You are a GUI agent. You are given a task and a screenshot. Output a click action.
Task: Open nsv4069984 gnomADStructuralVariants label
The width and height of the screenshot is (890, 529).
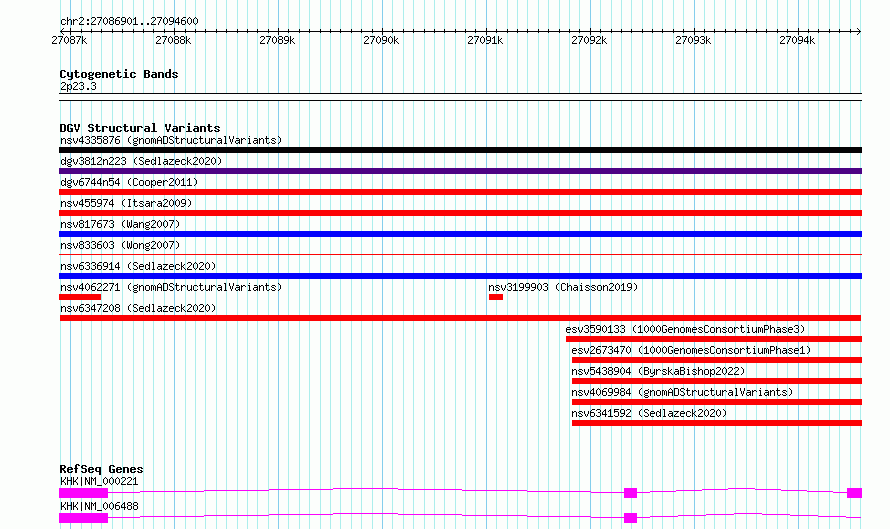(682, 392)
